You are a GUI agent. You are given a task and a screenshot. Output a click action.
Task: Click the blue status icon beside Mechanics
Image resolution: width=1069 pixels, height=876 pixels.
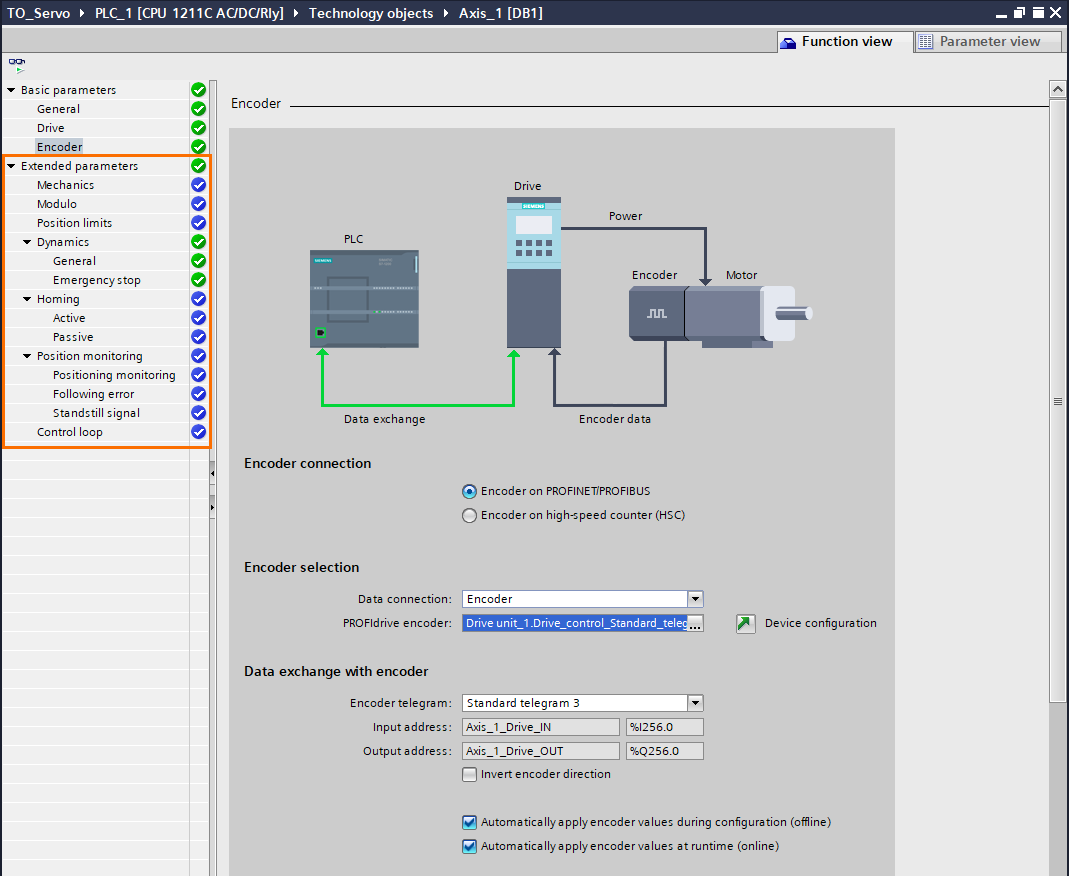click(x=198, y=184)
